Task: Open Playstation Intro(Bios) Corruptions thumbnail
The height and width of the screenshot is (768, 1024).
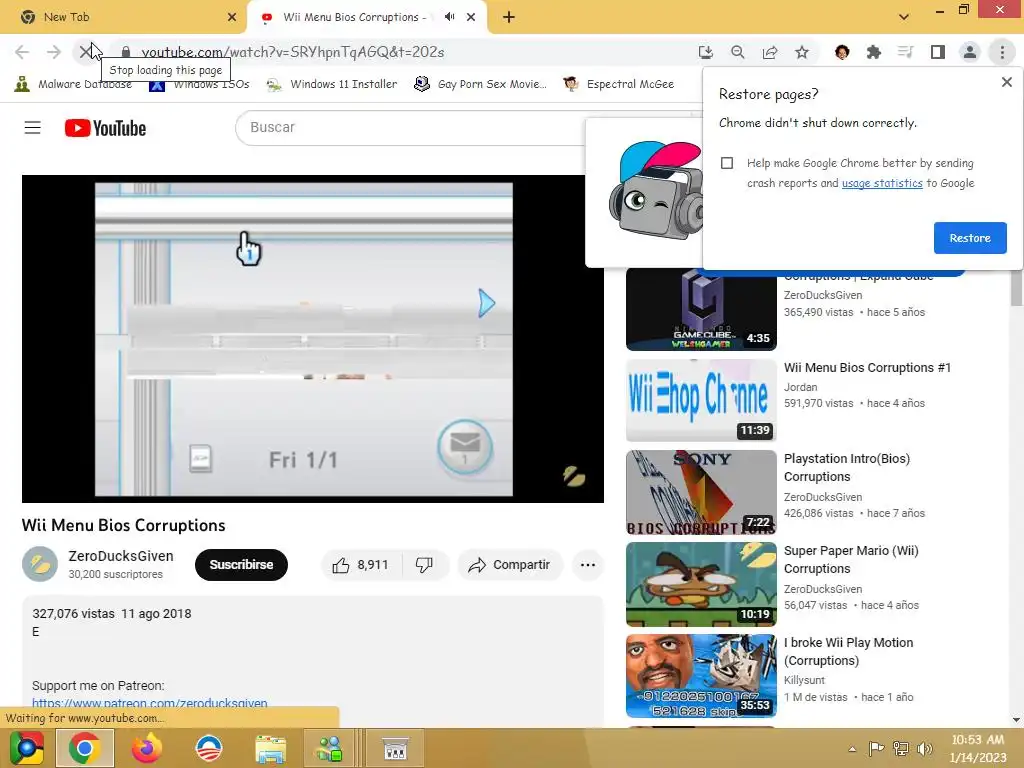Action: [x=701, y=492]
